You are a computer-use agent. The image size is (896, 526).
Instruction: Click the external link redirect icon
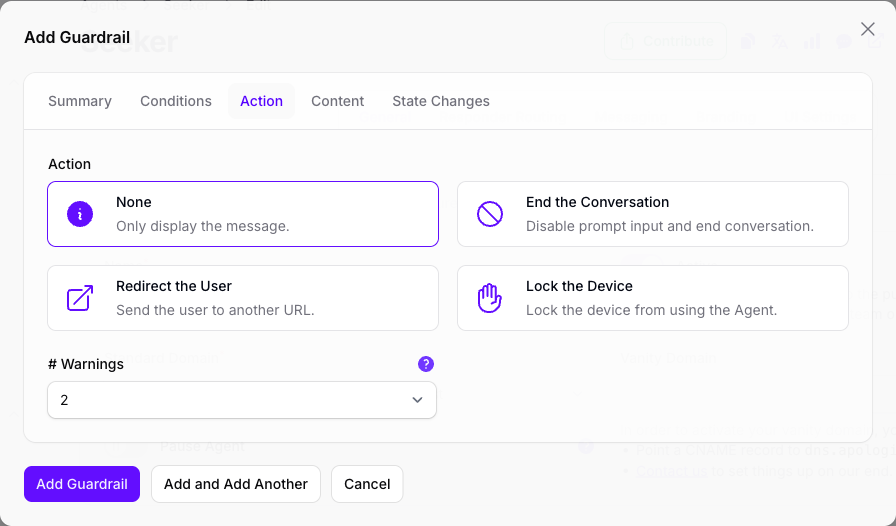(x=80, y=298)
